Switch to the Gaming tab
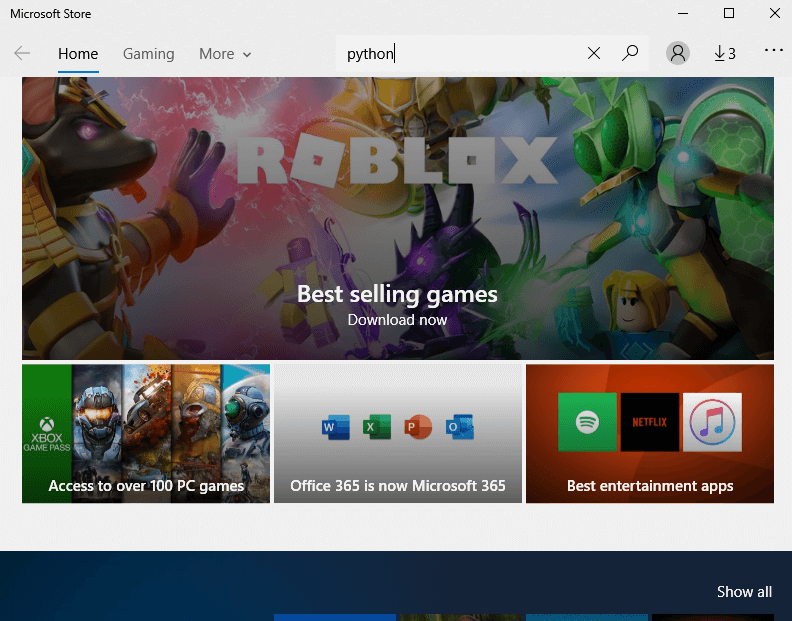Screen dimensions: 792x621 pyautogui.click(x=148, y=54)
